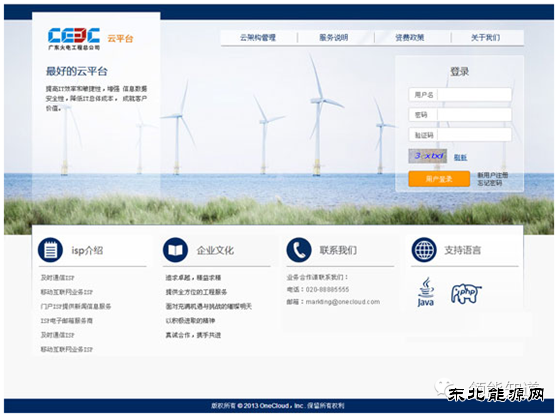Image resolution: width=558 pixels, height=417 pixels.
Task: Click the 忘记密码 link
Action: pos(489,183)
